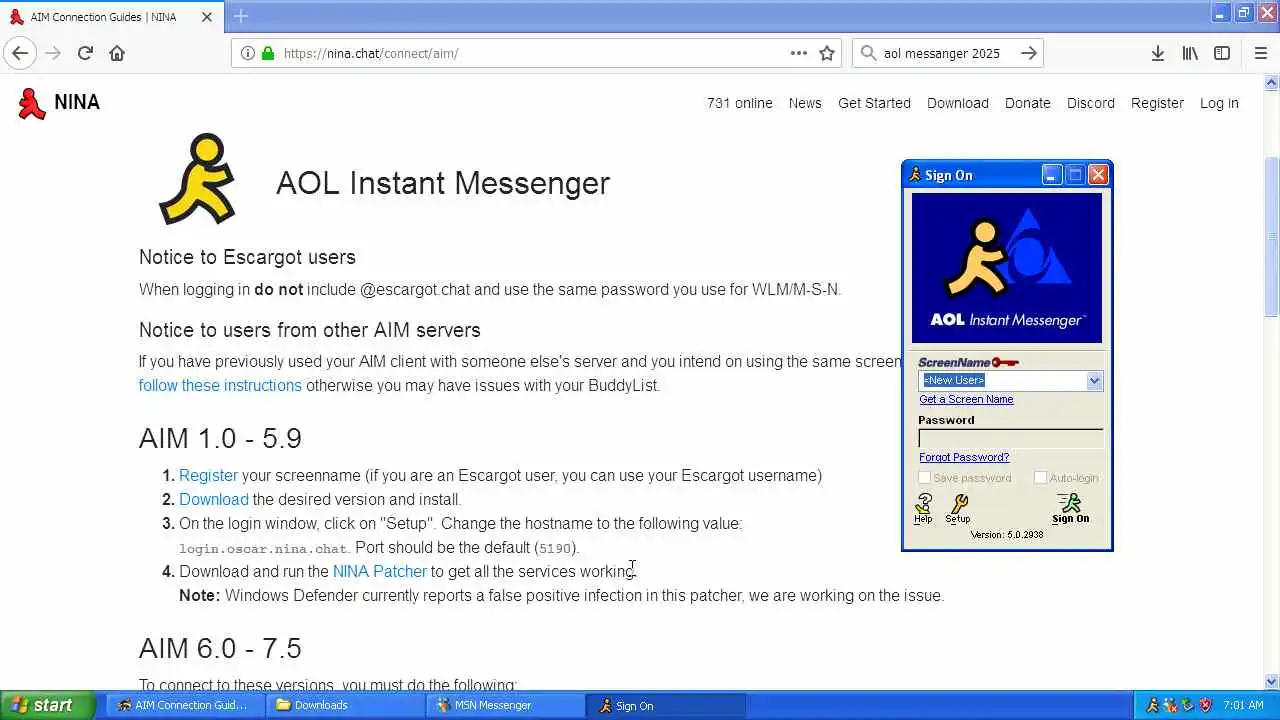Open Register in site navigation

(1157, 103)
